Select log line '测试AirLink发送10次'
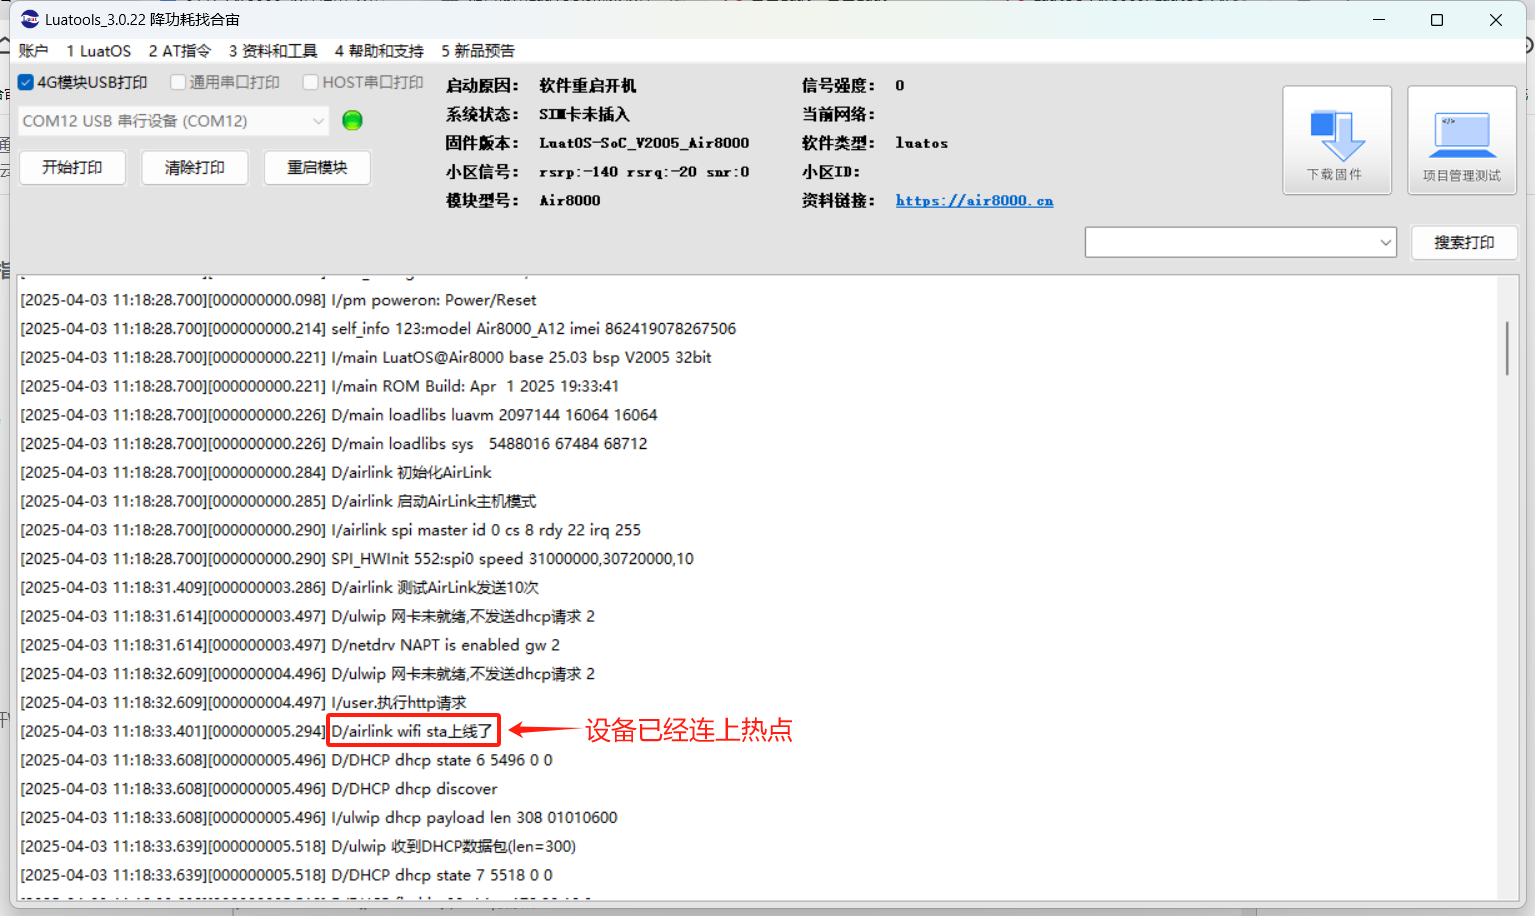The height and width of the screenshot is (916, 1535). (x=280, y=587)
